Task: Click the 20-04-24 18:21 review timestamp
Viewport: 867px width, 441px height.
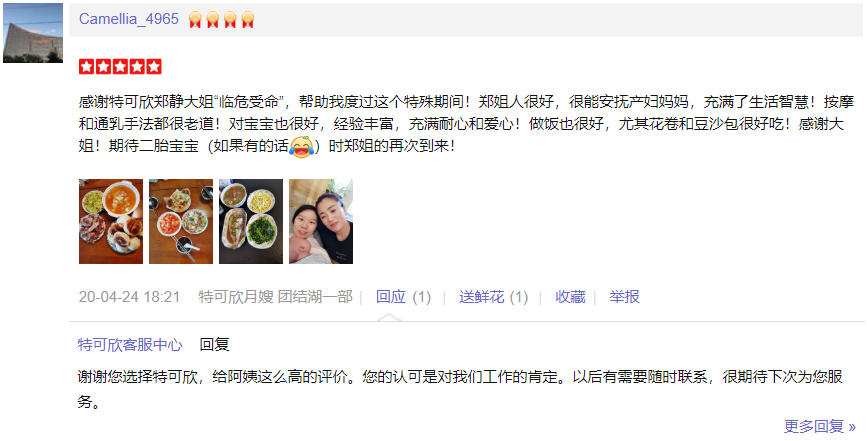Action: (129, 297)
